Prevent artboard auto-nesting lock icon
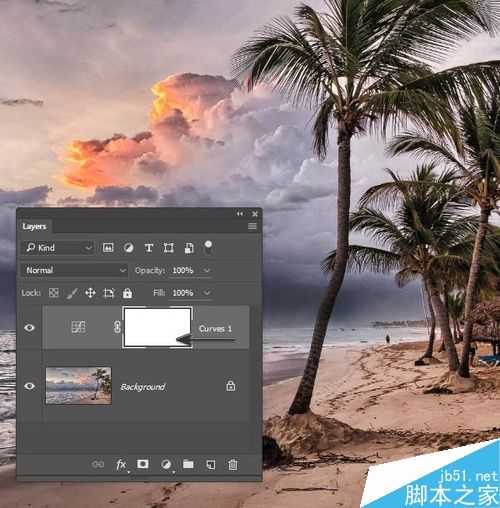This screenshot has height=508, width=500. 109,293
